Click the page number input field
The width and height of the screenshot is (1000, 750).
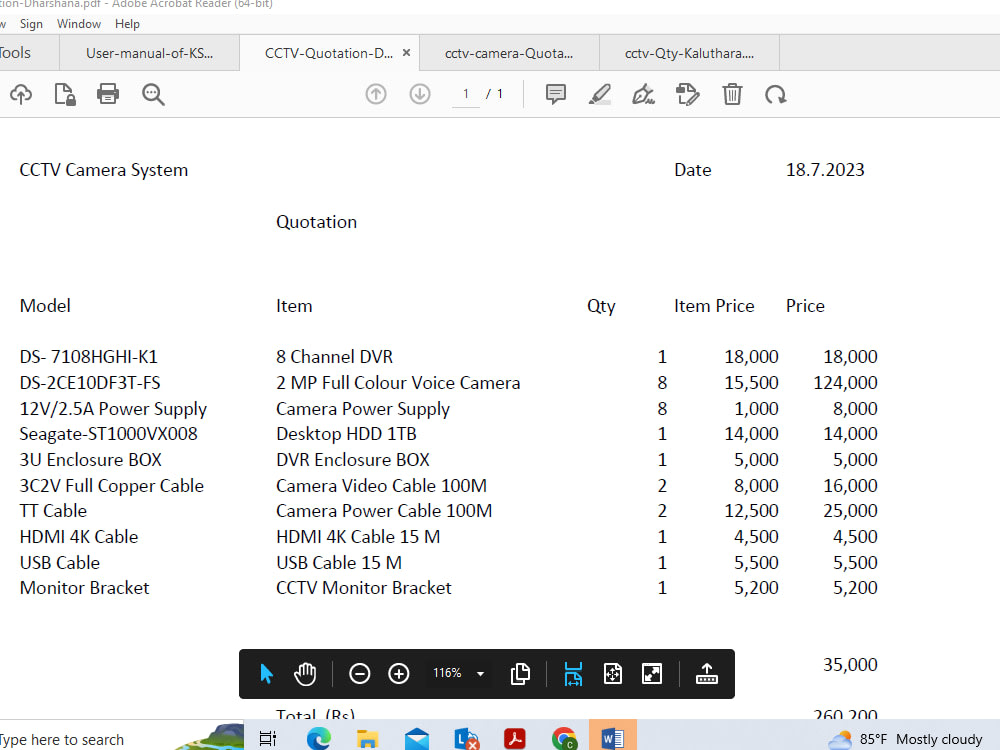[466, 94]
